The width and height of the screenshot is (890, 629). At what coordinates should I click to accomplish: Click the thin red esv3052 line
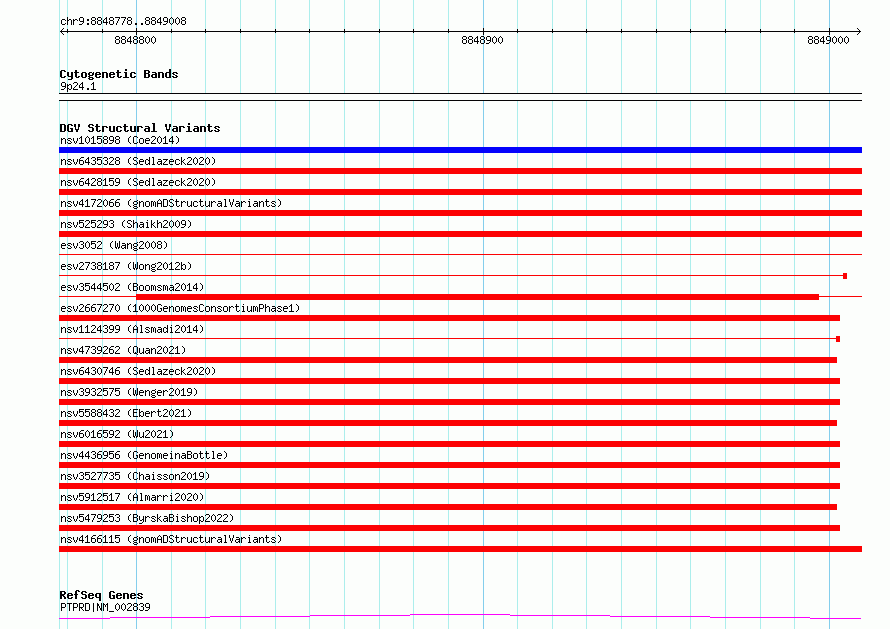(x=460, y=254)
